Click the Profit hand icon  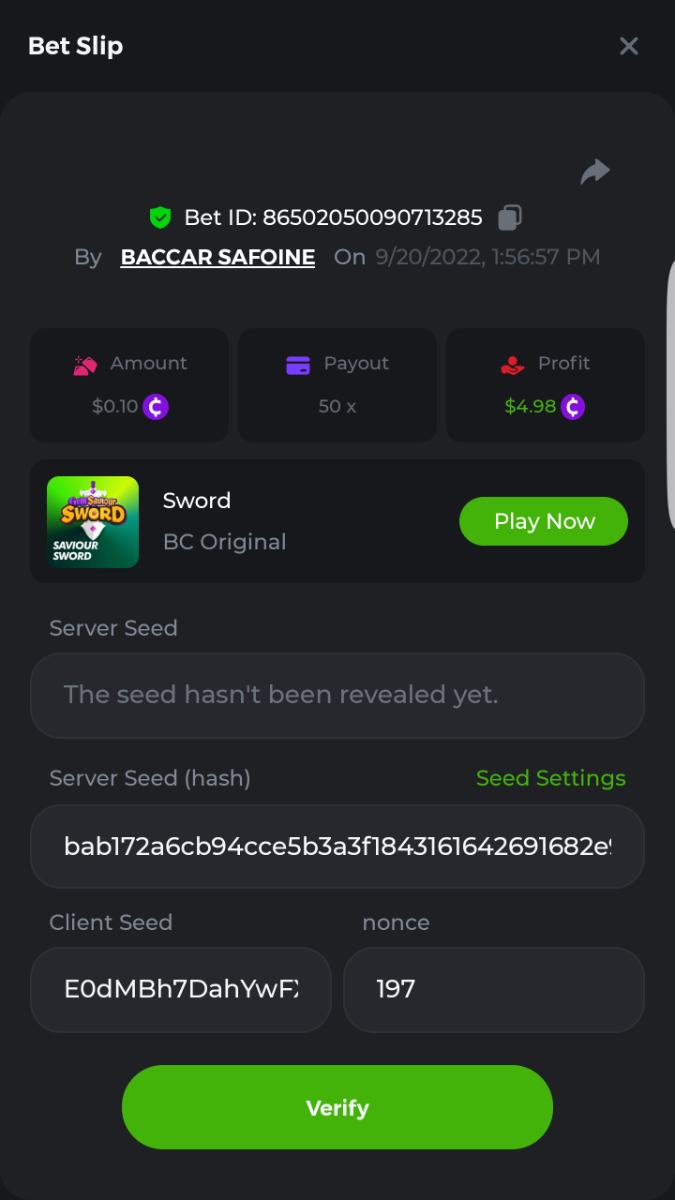[x=513, y=364]
